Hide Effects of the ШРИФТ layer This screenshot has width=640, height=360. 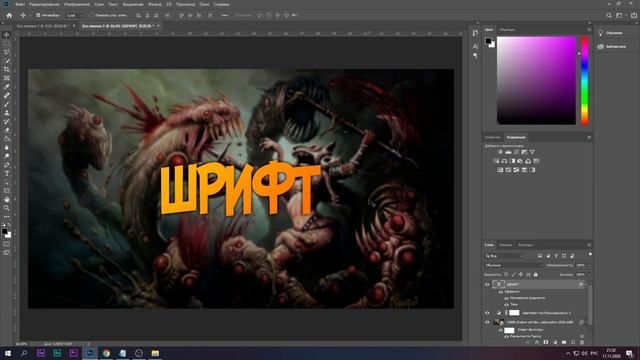point(501,292)
